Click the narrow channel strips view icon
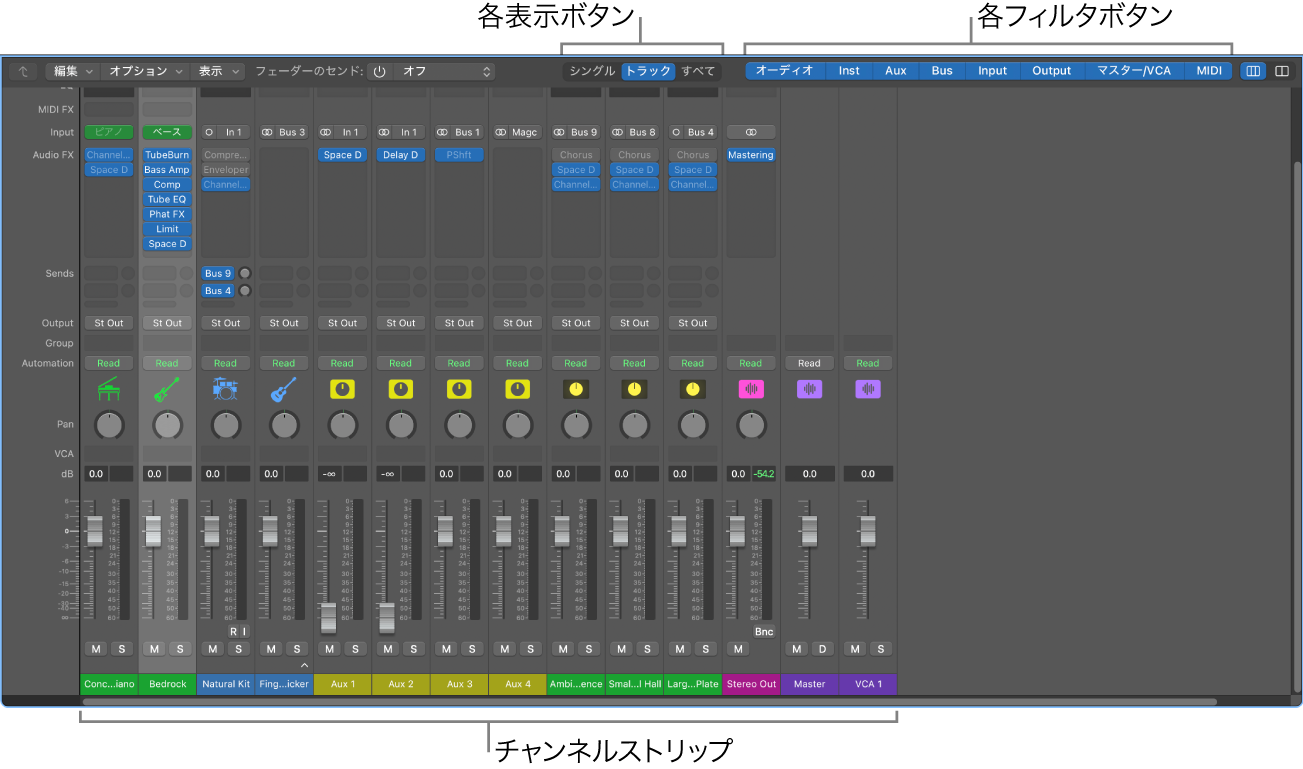 (x=1252, y=71)
